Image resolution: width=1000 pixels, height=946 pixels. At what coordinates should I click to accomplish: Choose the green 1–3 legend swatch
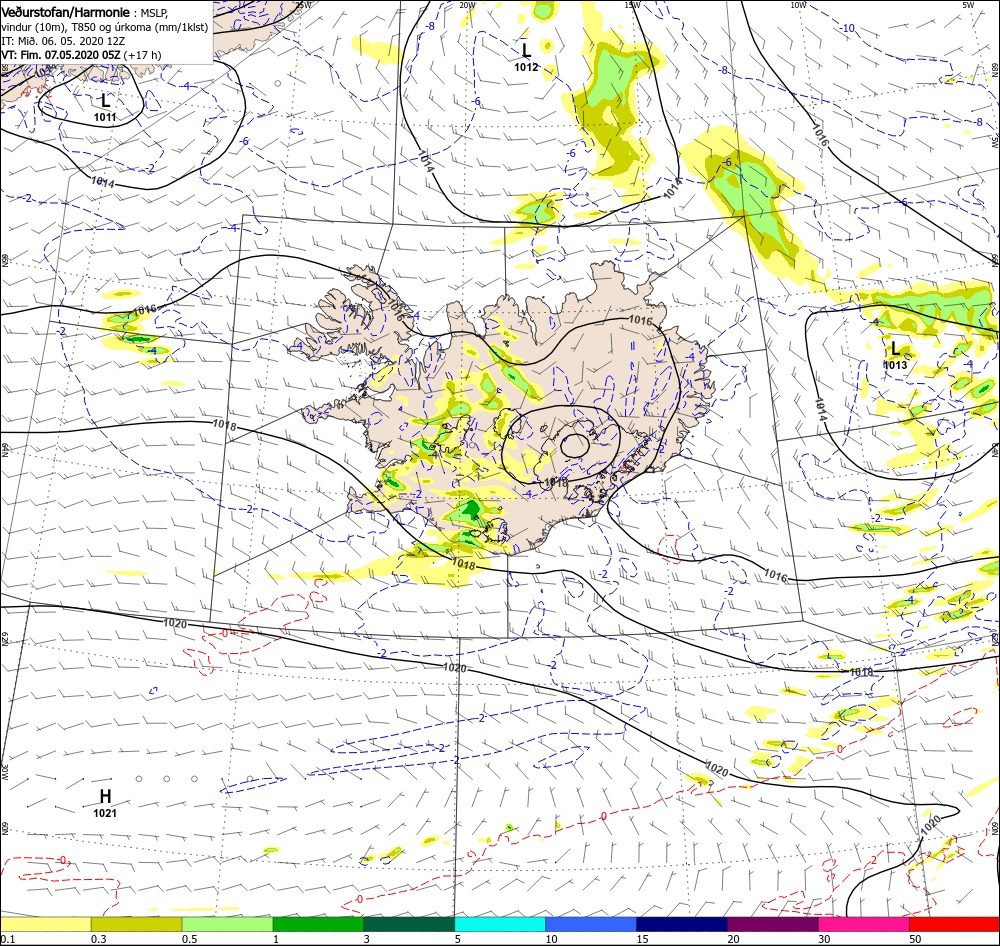318,924
